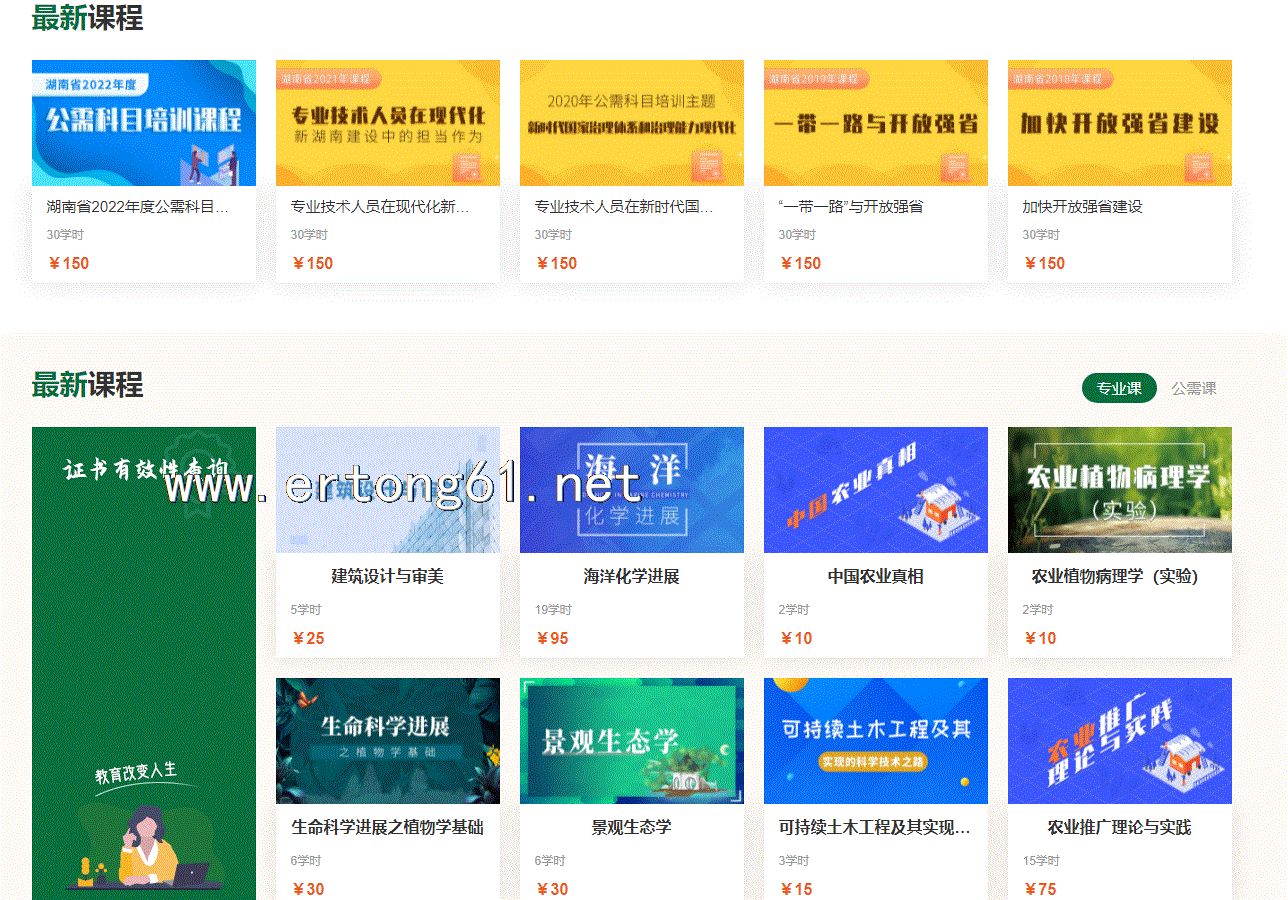Open the 中国农业真相 course image
This screenshot has height=900, width=1288.
(876, 490)
